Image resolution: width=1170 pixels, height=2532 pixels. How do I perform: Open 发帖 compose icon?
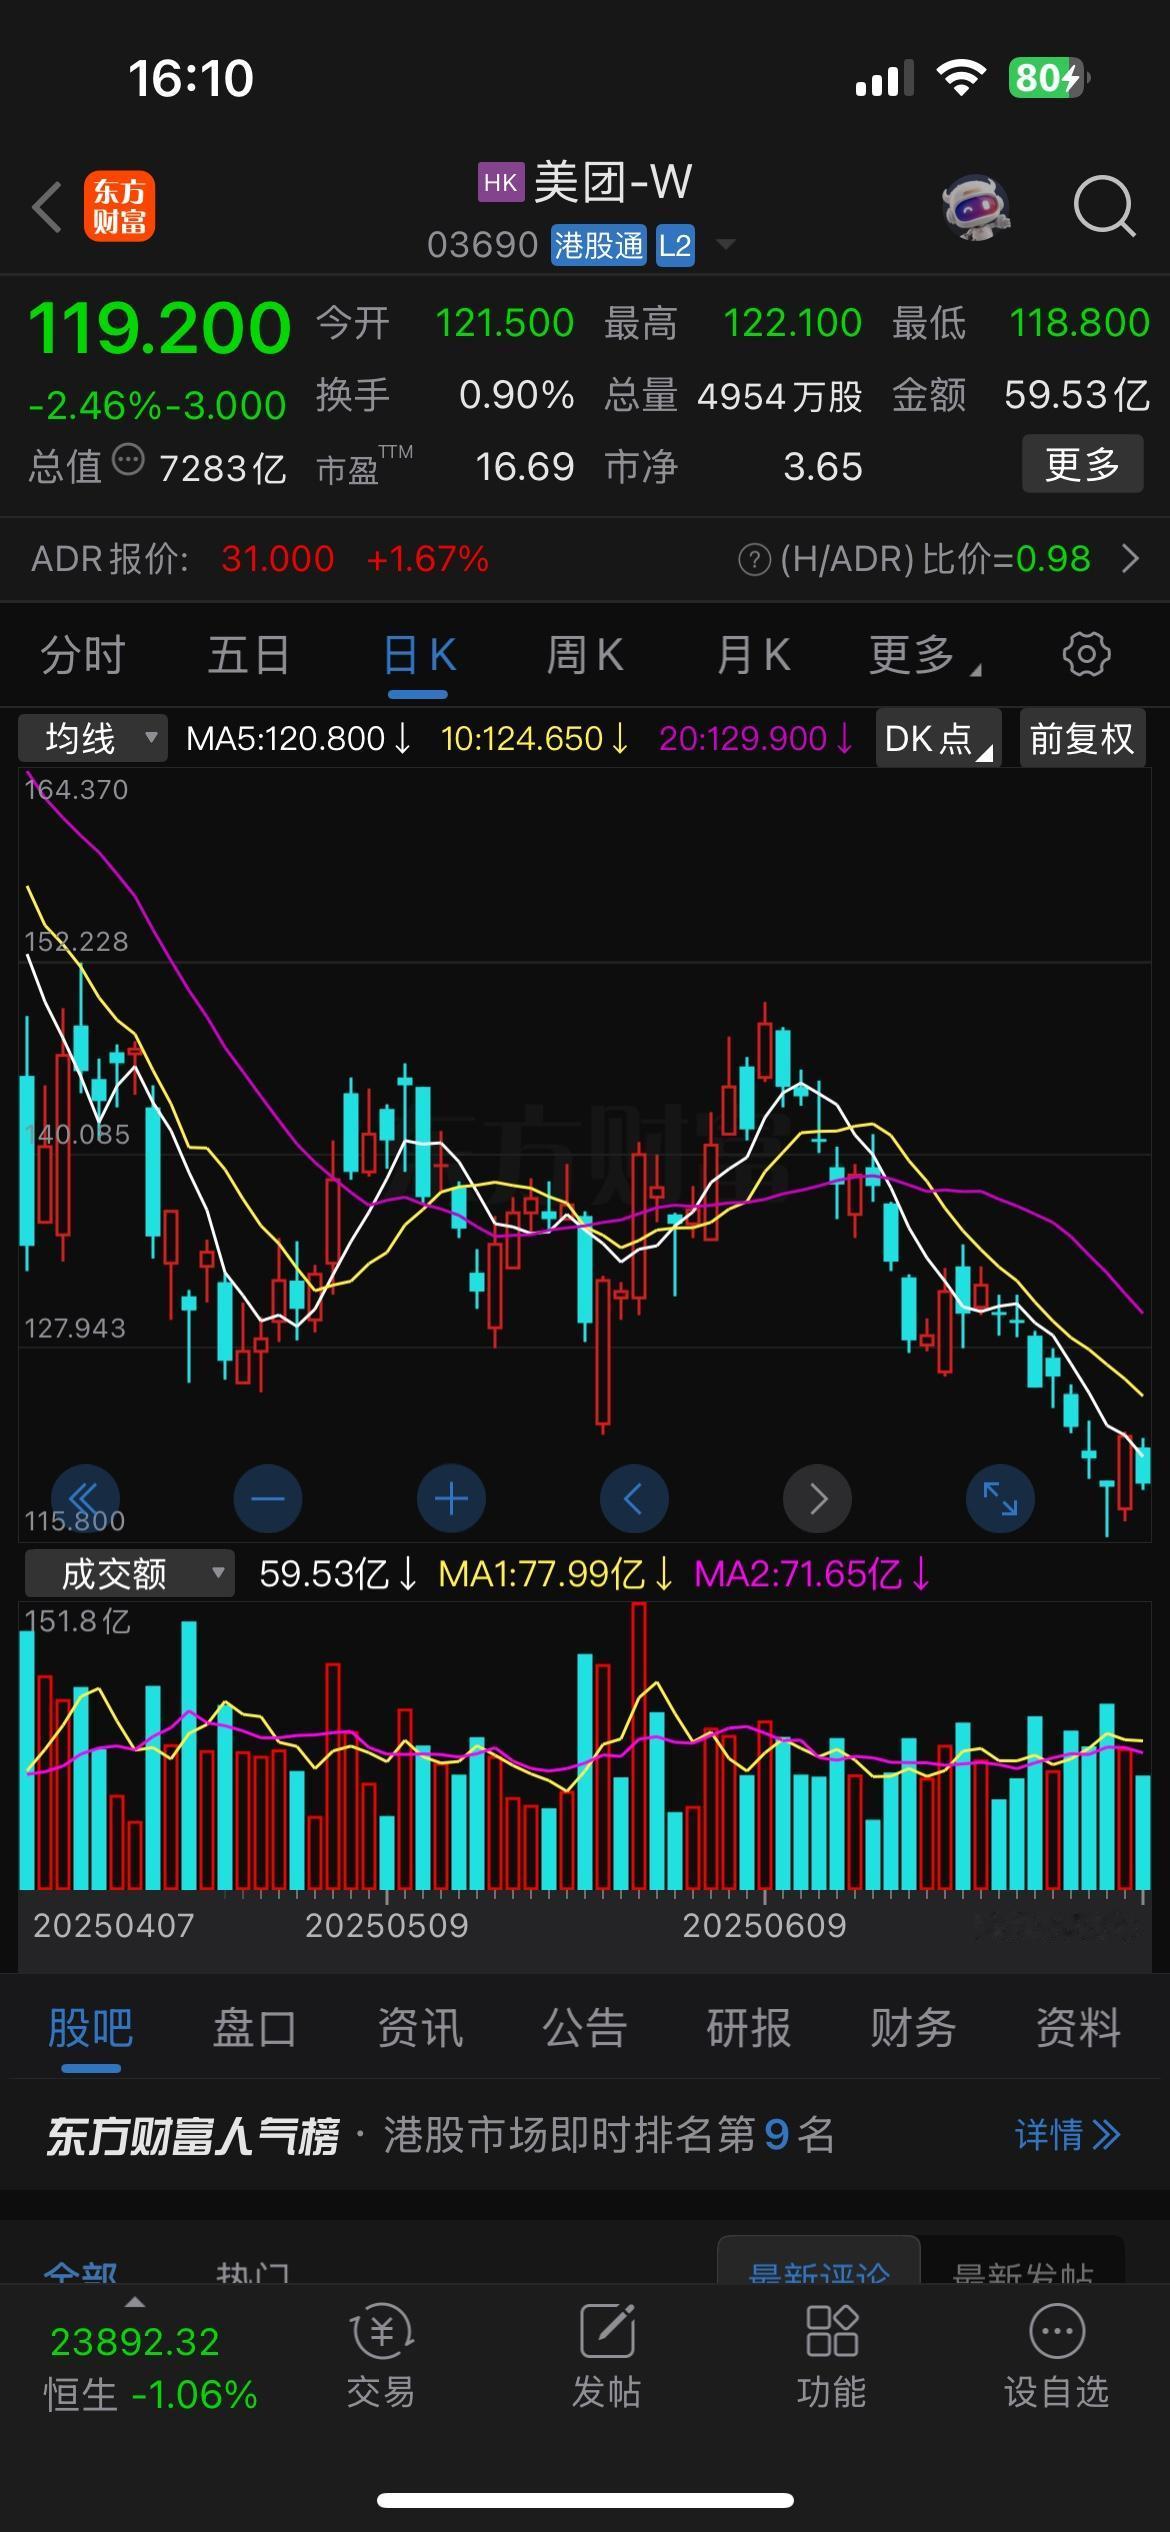coord(607,2330)
